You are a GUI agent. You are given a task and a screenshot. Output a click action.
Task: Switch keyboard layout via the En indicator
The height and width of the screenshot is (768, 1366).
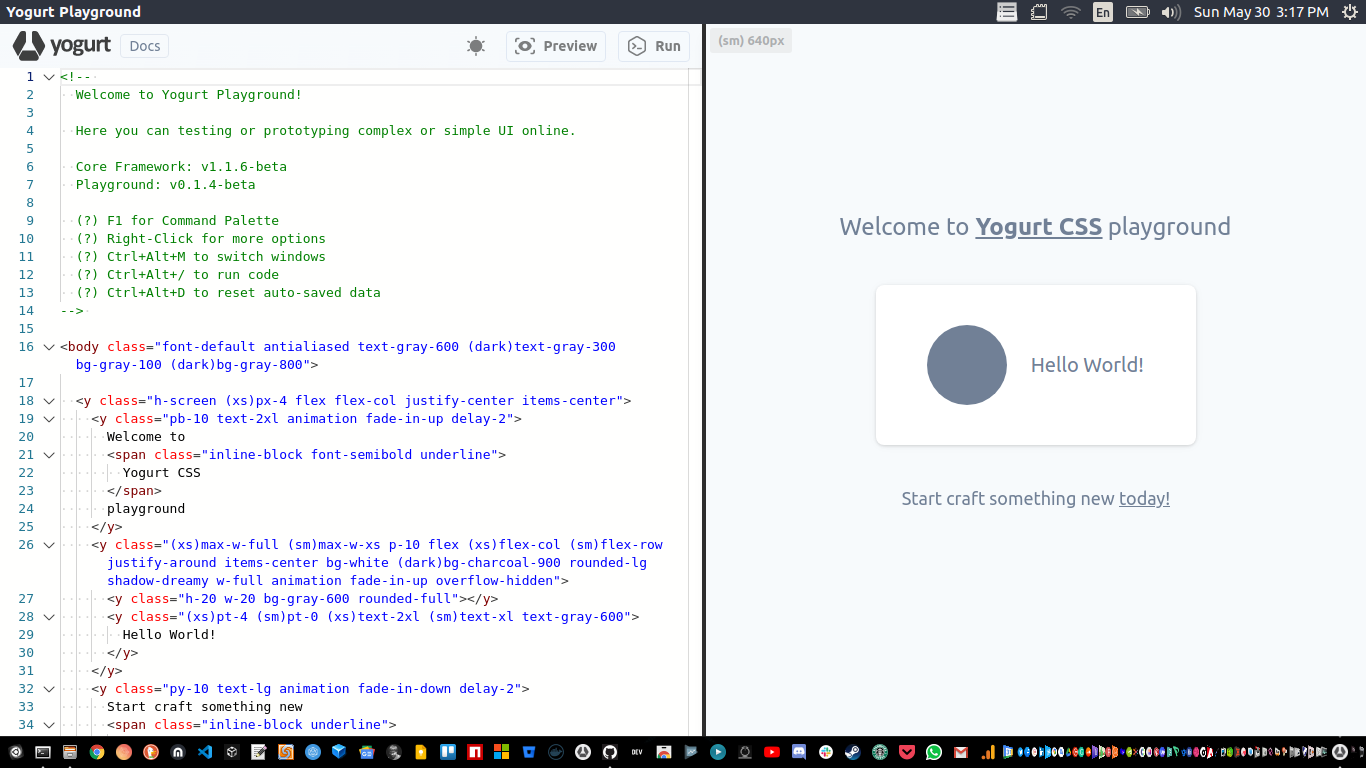1102,12
